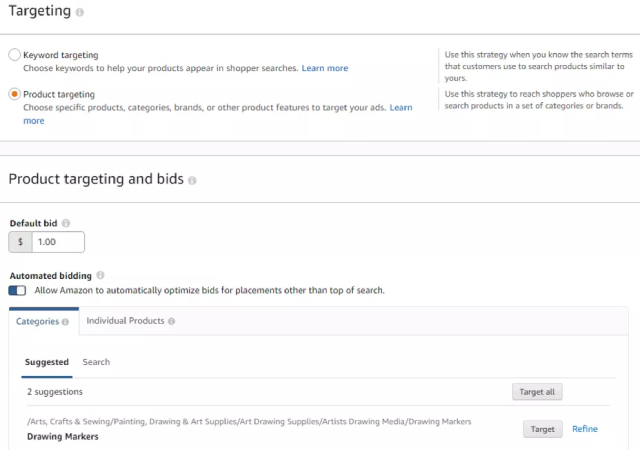640x450 pixels.
Task: Click the info icon beside Targeting heading
Action: 80,12
